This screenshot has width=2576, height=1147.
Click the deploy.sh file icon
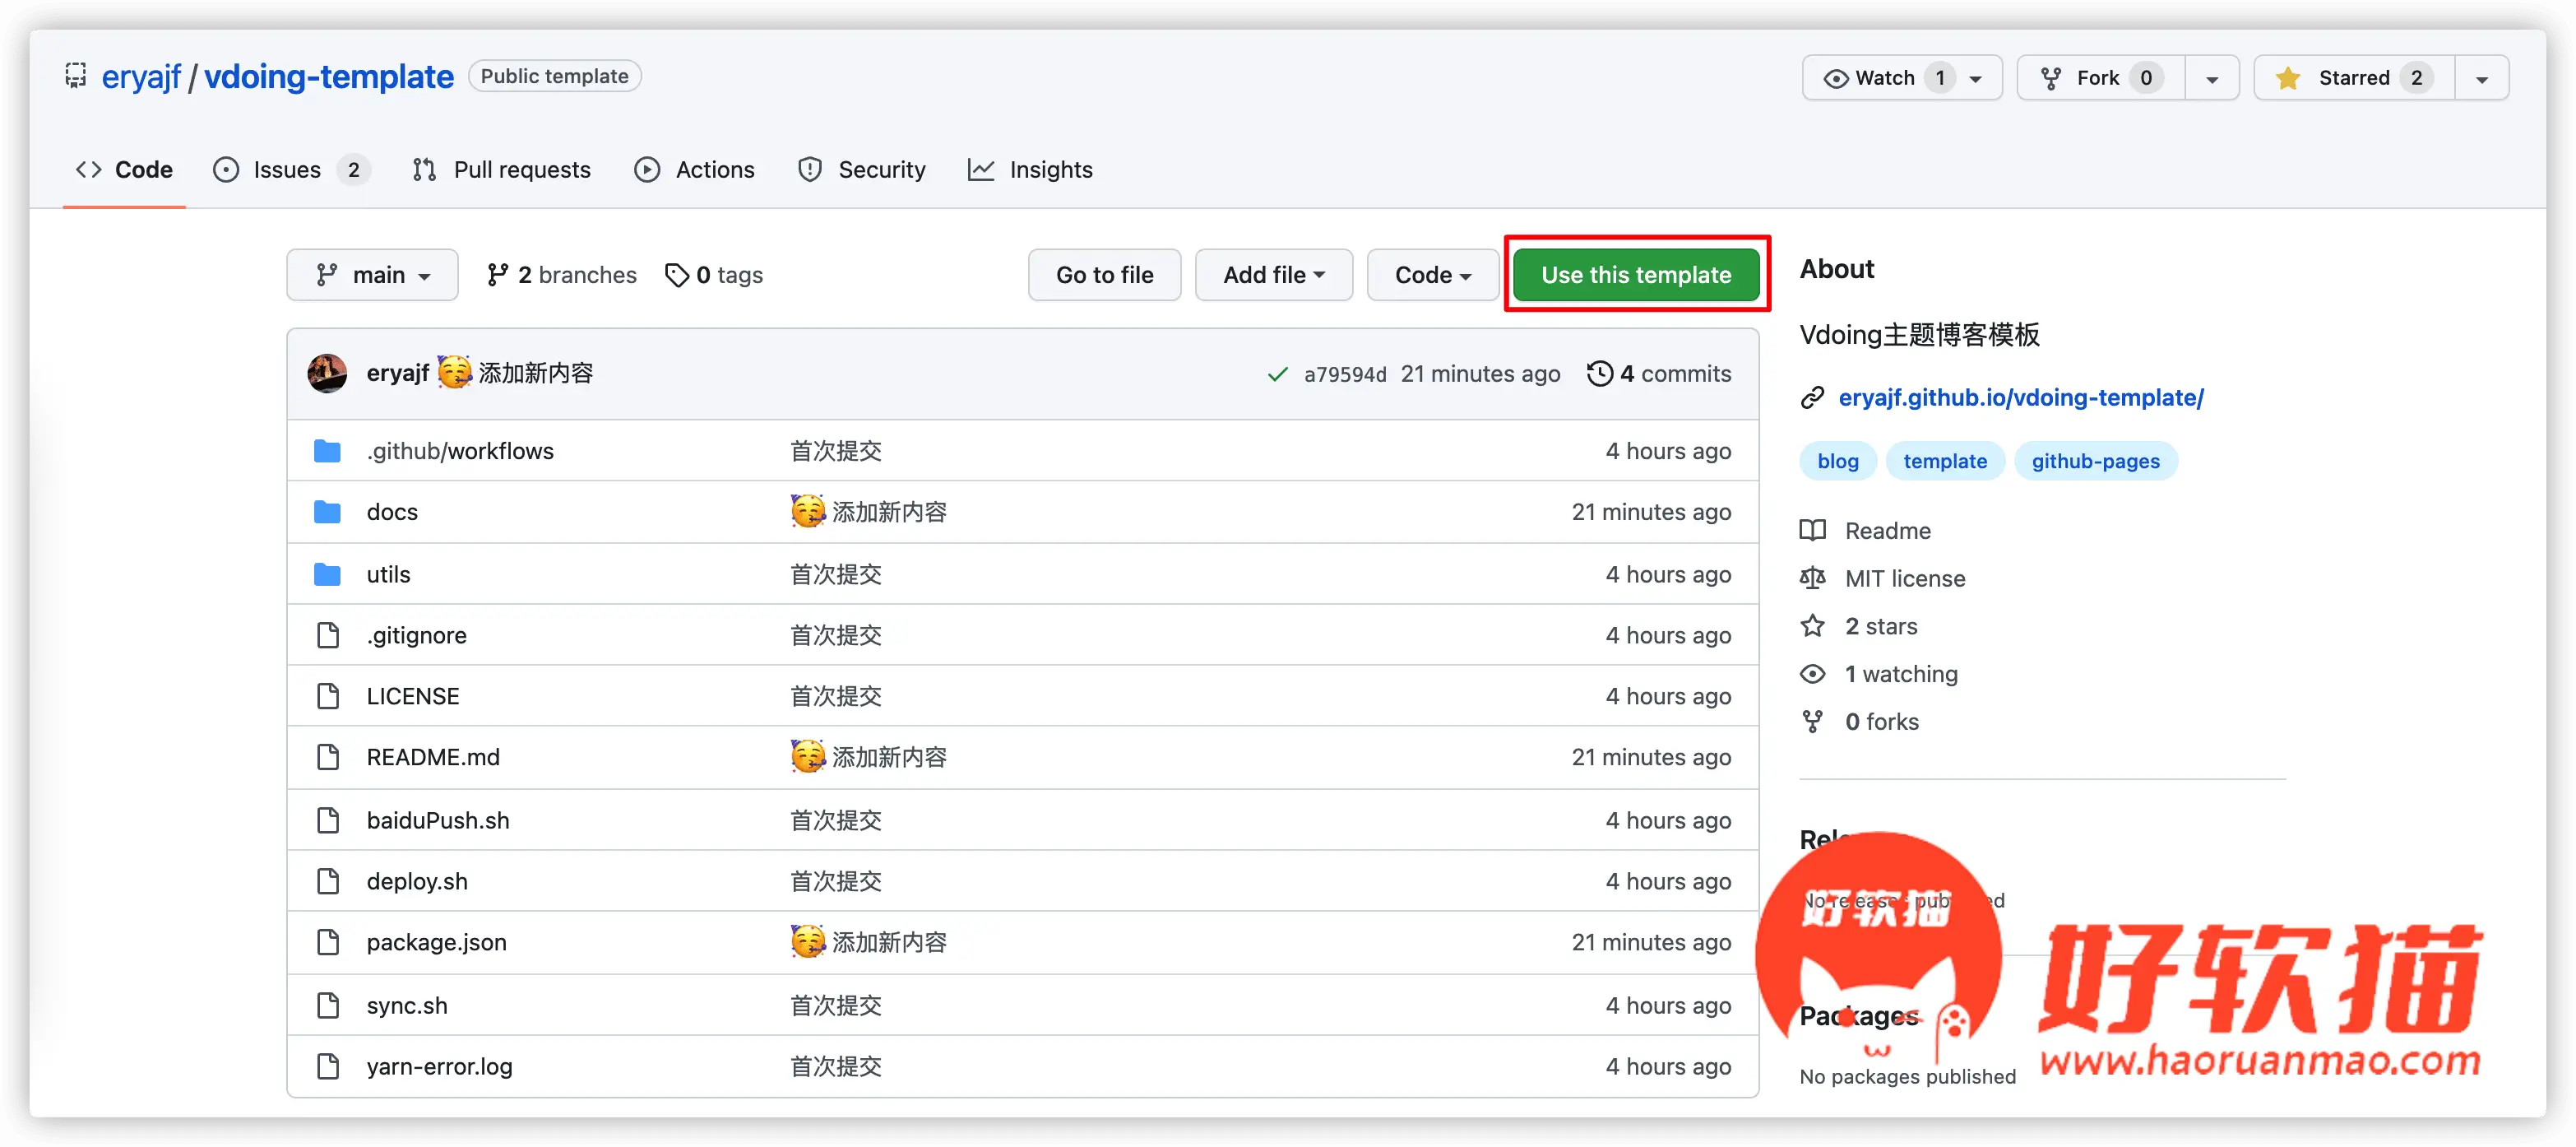tap(328, 881)
